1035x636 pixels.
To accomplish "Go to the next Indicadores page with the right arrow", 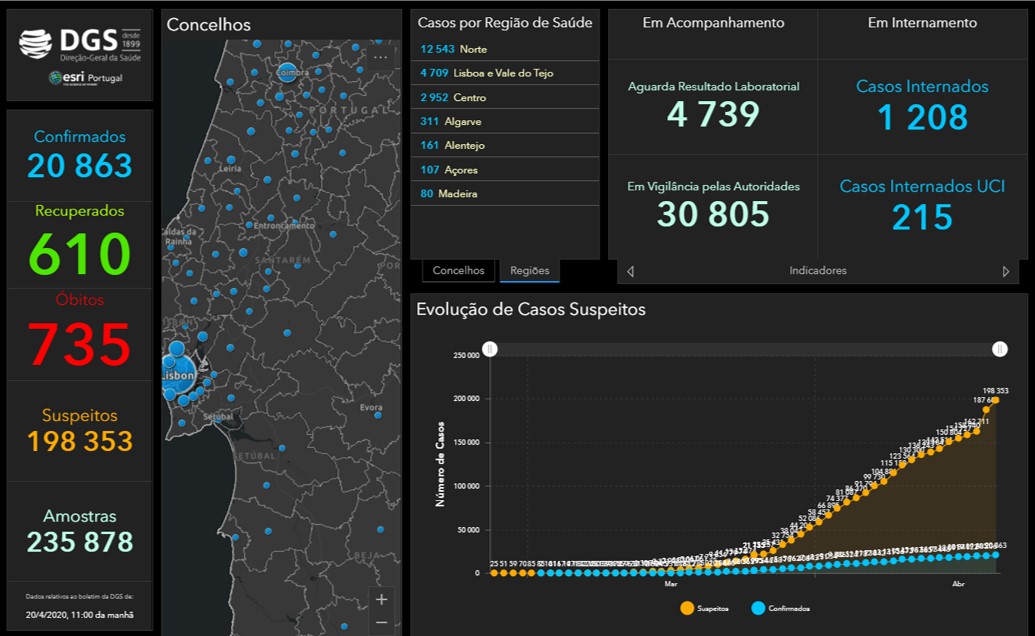I will 1005,271.
